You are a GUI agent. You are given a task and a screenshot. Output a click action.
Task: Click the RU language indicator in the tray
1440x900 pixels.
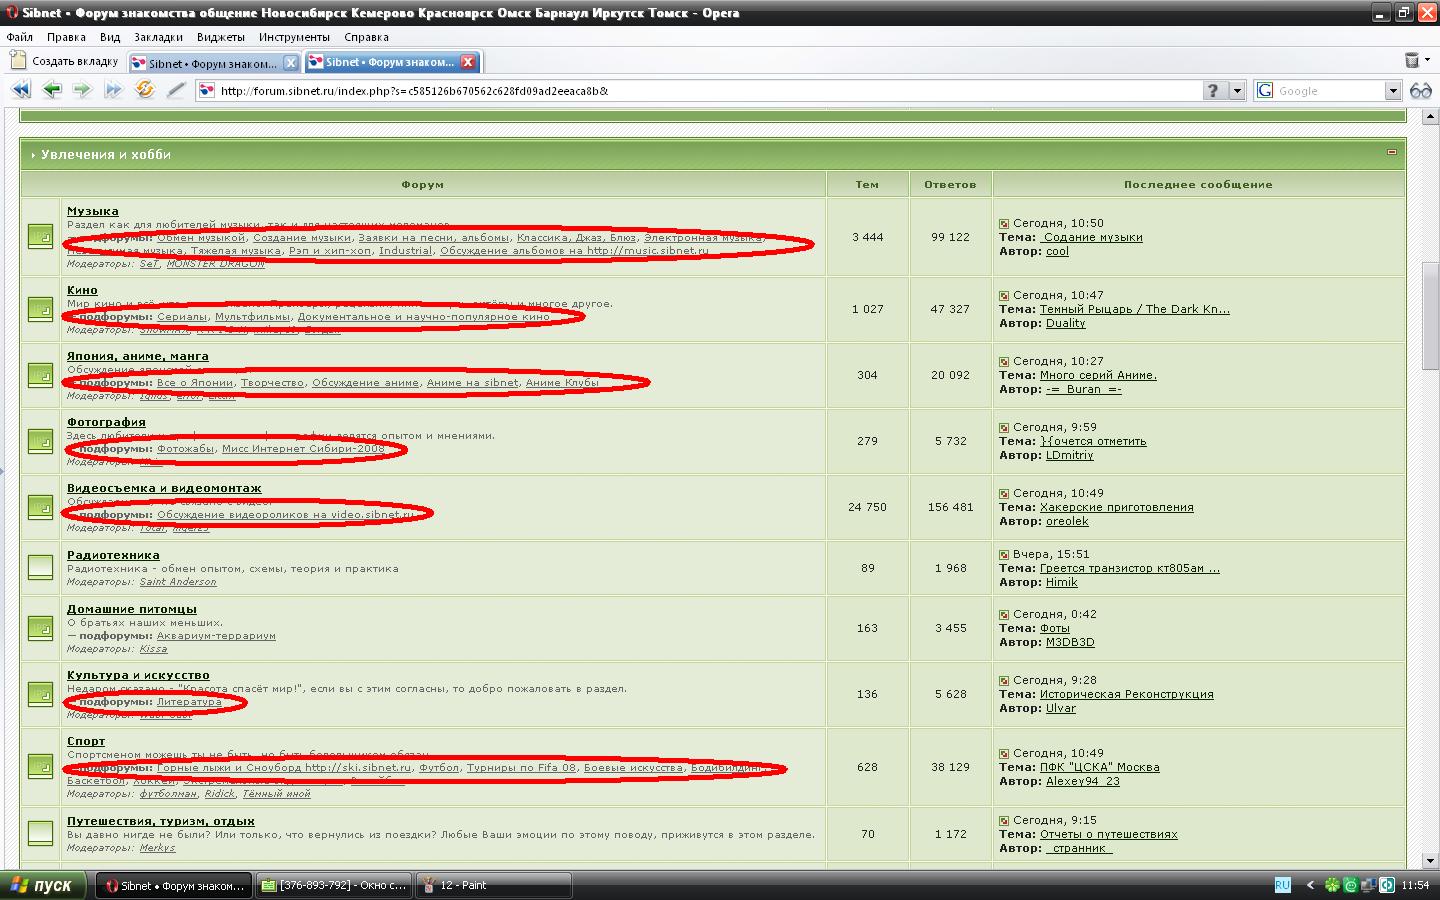[x=1283, y=885]
